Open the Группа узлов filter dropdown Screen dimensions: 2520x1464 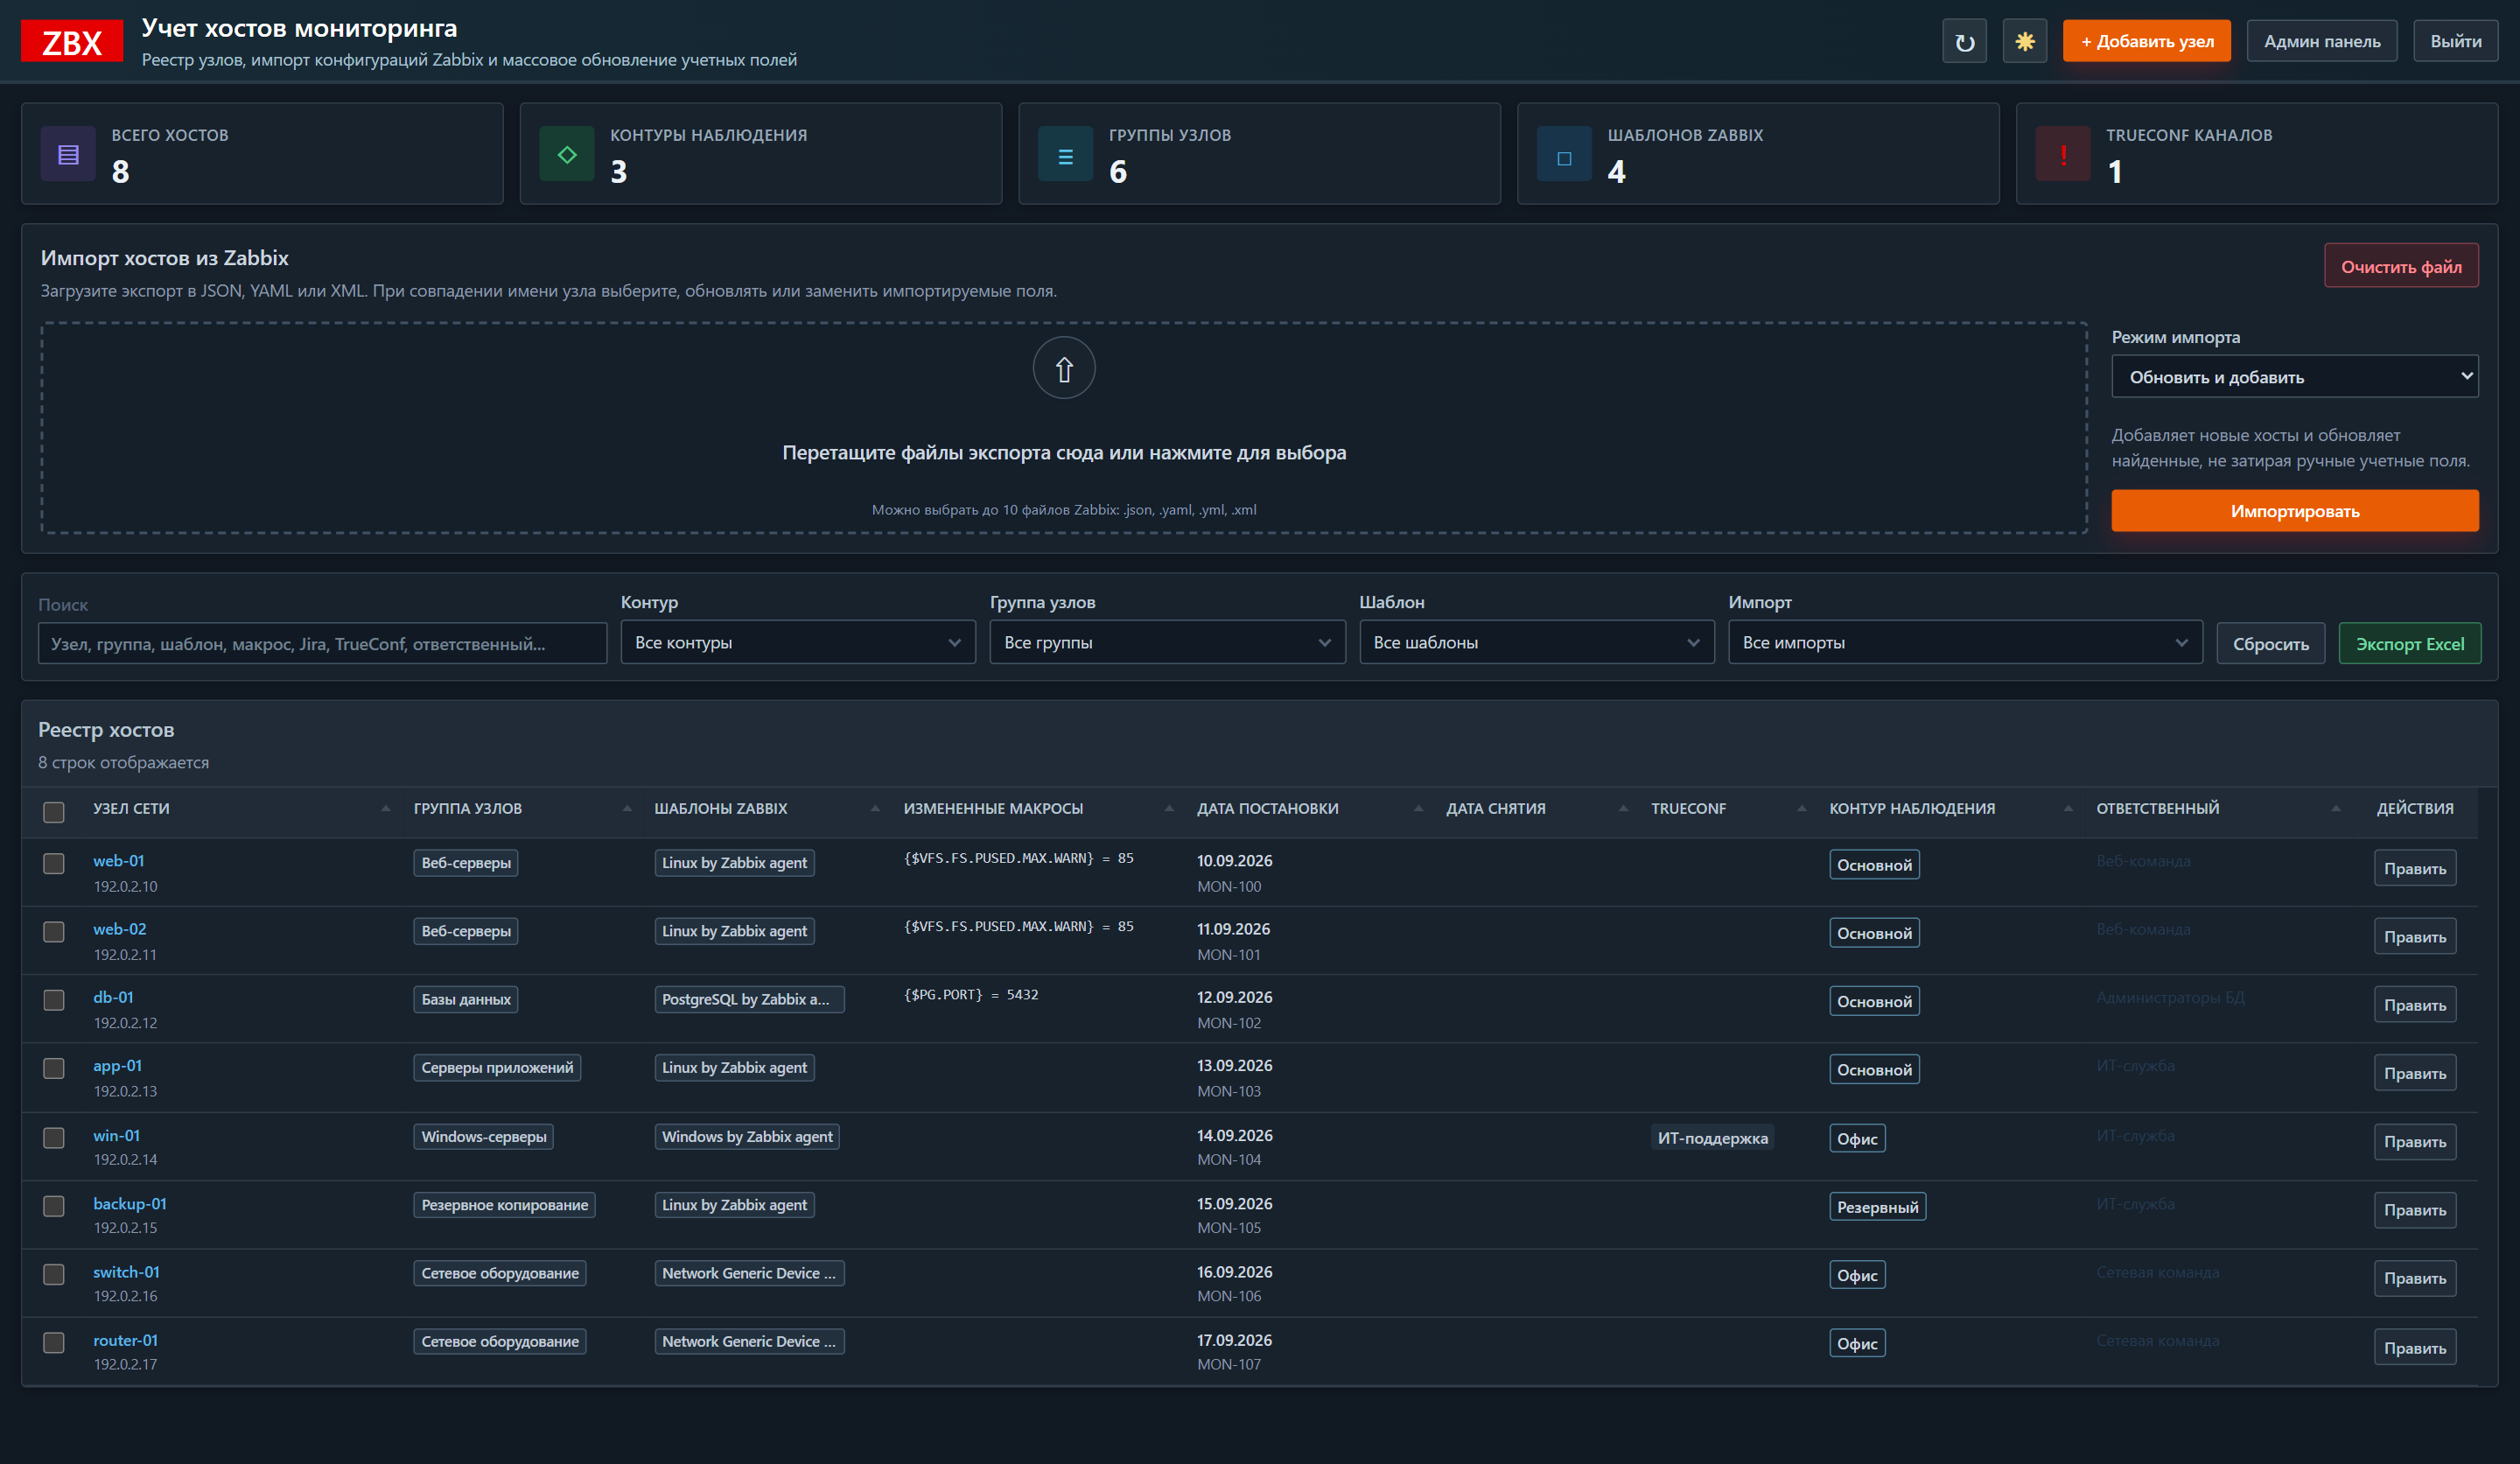1167,642
